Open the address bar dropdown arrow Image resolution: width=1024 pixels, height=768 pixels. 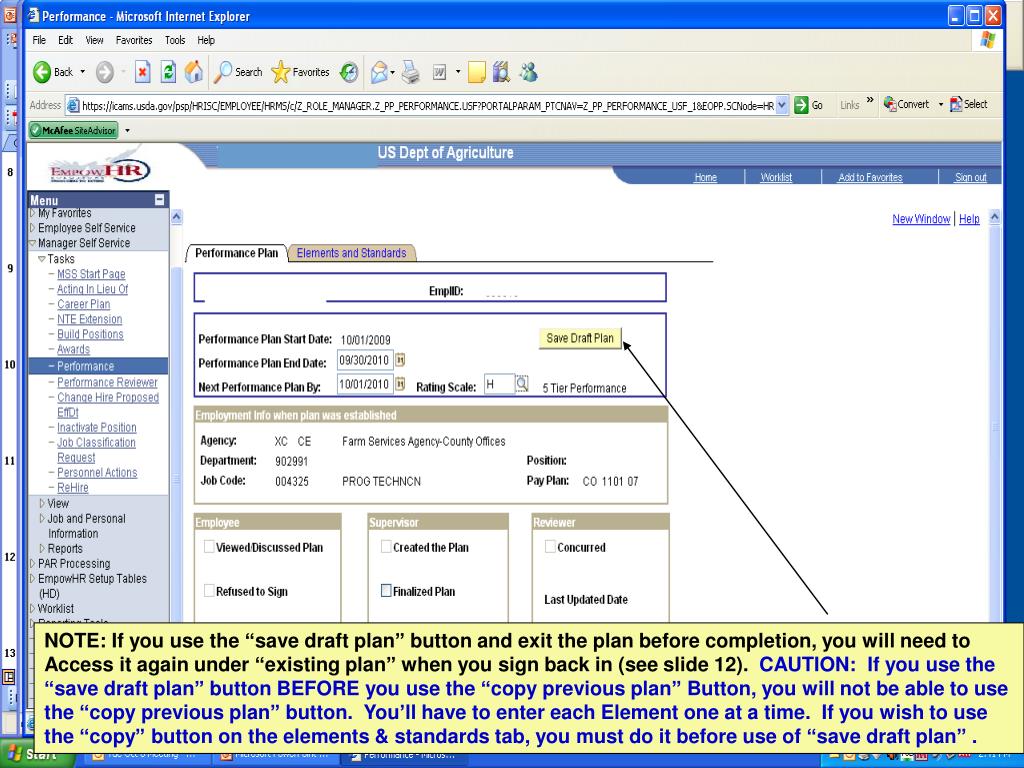coord(782,105)
